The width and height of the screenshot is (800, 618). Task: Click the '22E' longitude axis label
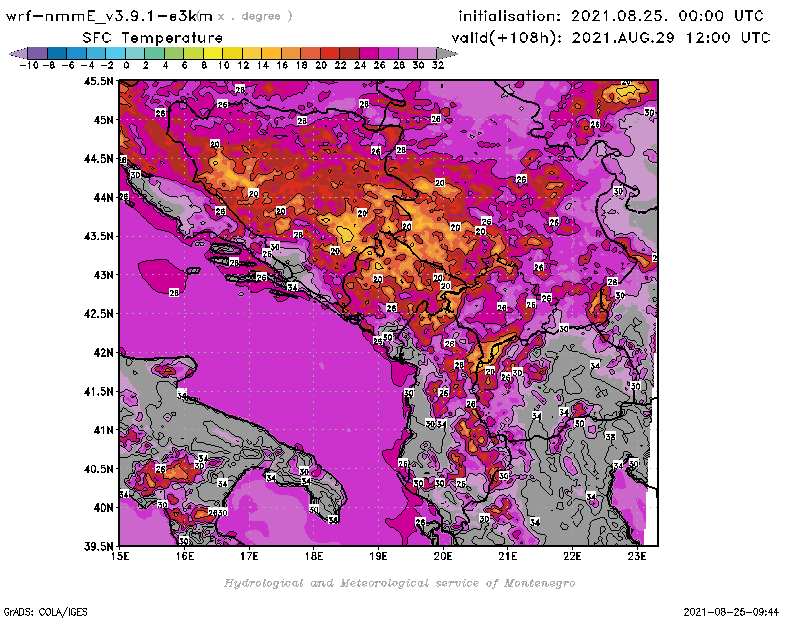coord(572,556)
